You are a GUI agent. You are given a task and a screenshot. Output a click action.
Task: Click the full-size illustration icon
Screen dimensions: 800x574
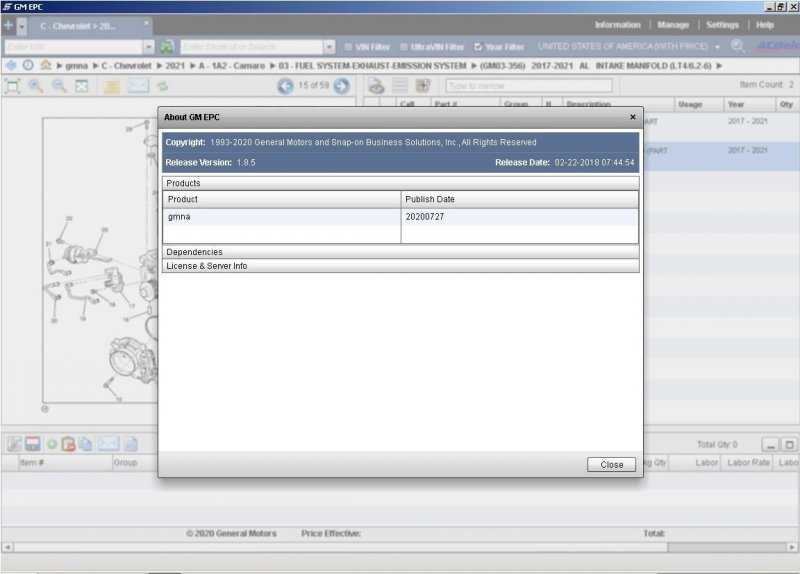[82, 86]
